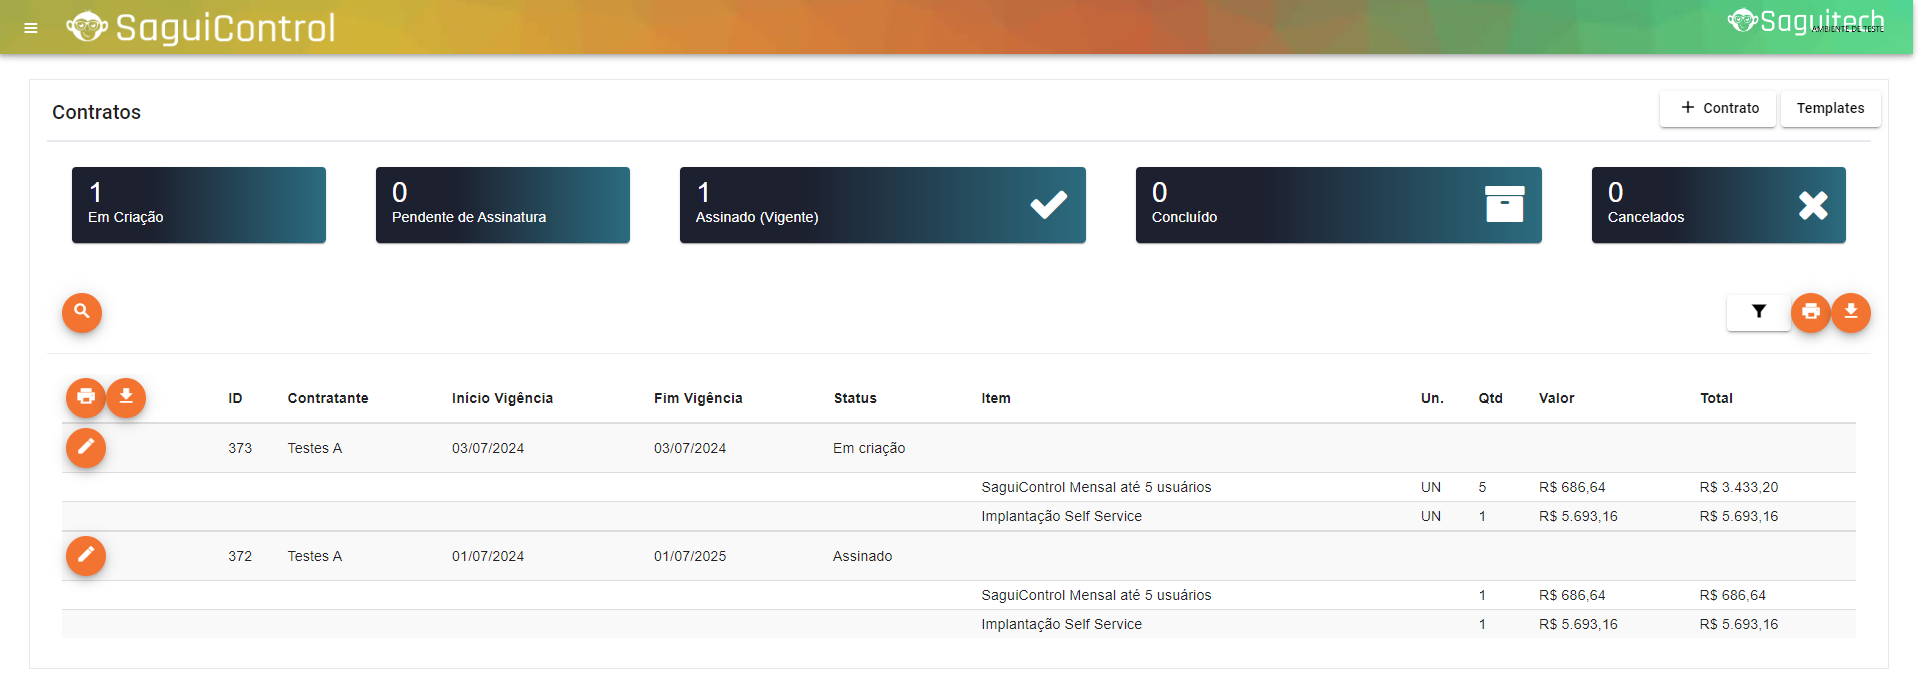Image resolution: width=1918 pixels, height=698 pixels.
Task: Select the Em Criação status card
Action: point(199,205)
